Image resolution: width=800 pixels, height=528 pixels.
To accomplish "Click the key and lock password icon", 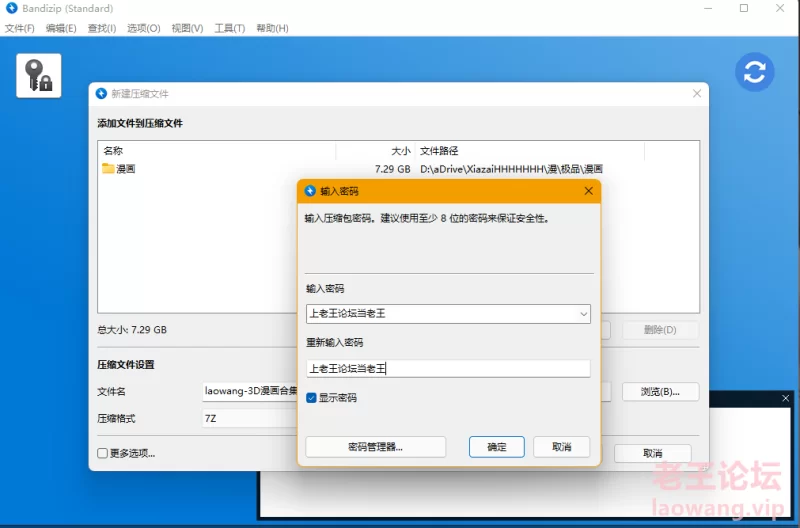I will [x=39, y=76].
